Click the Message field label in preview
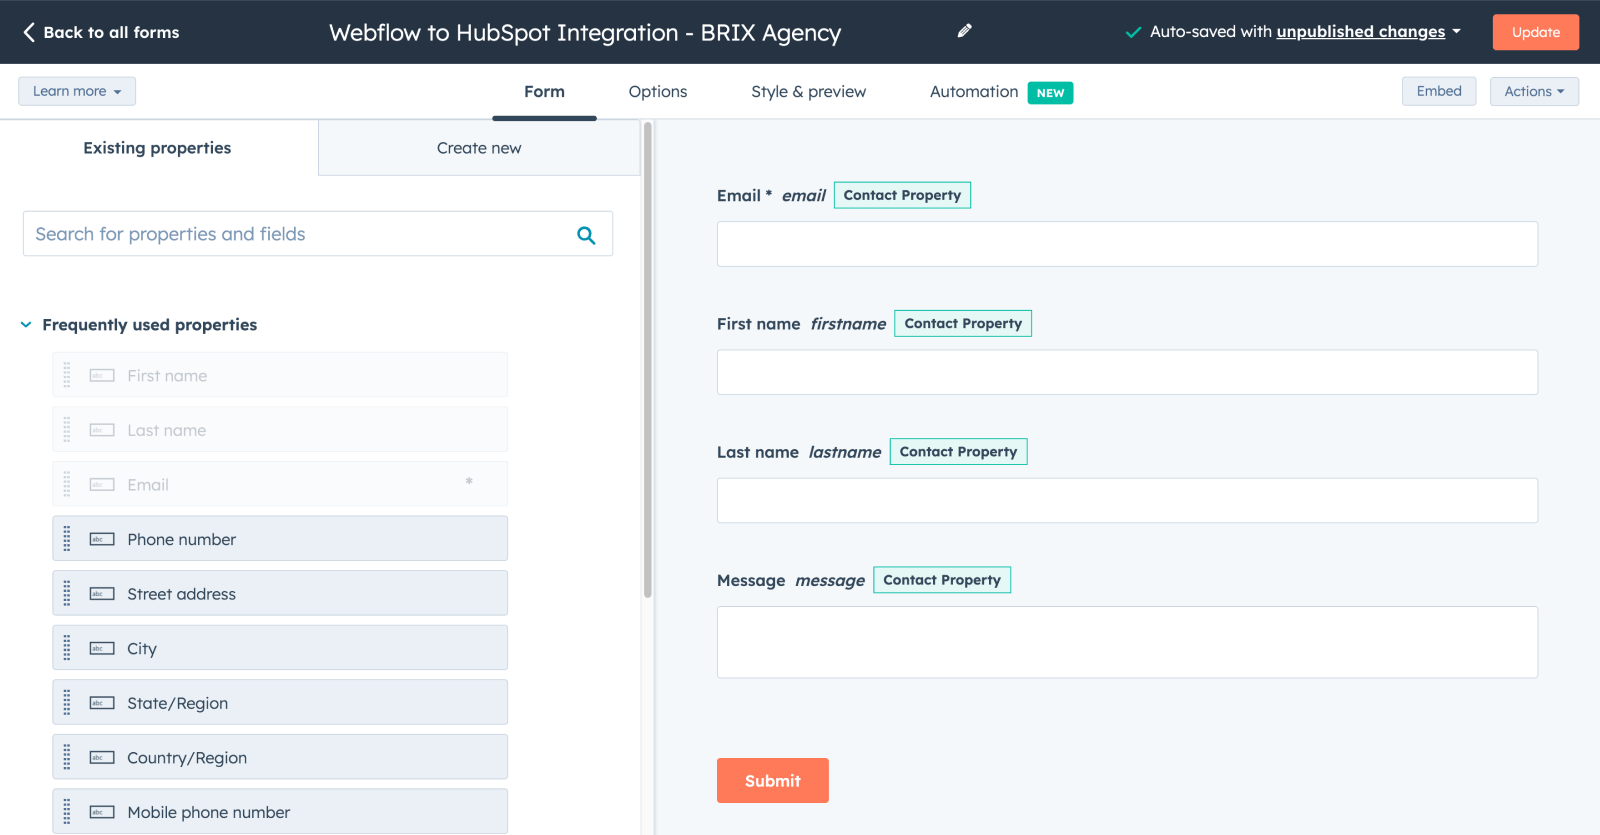 [751, 580]
